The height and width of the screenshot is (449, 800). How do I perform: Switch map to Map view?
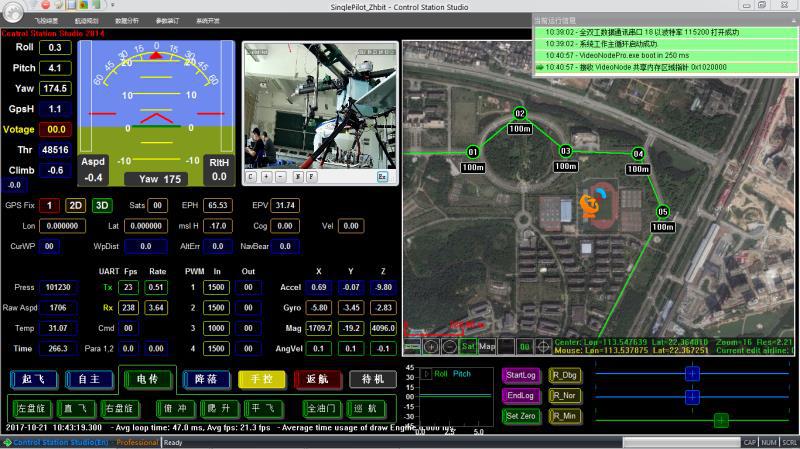point(487,346)
